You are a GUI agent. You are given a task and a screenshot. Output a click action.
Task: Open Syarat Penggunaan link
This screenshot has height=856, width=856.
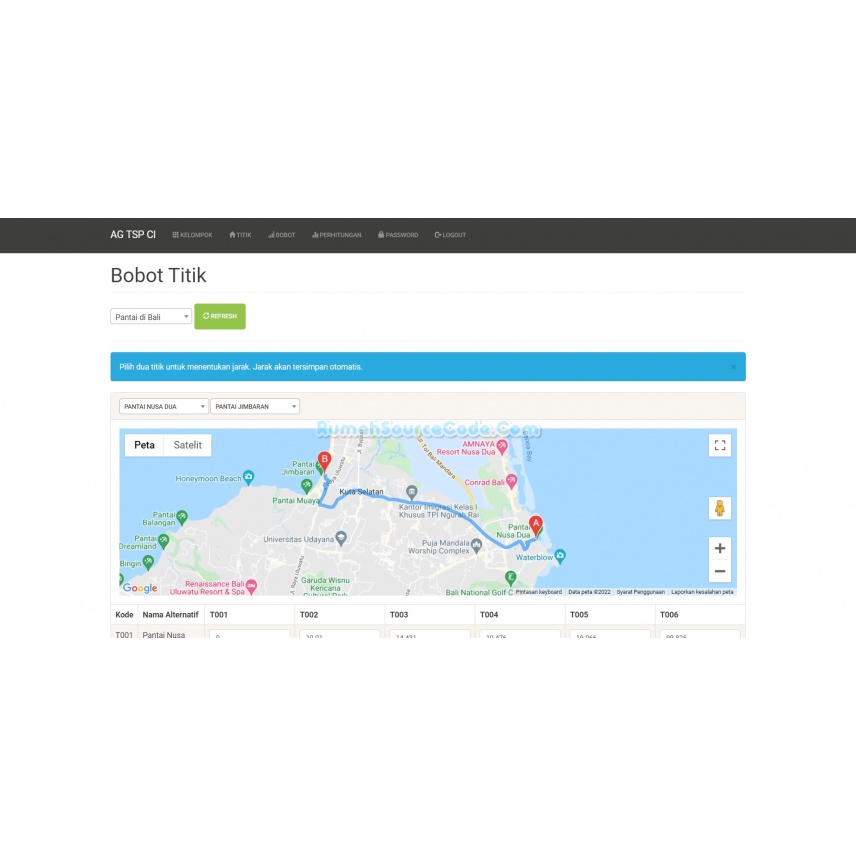(640, 592)
